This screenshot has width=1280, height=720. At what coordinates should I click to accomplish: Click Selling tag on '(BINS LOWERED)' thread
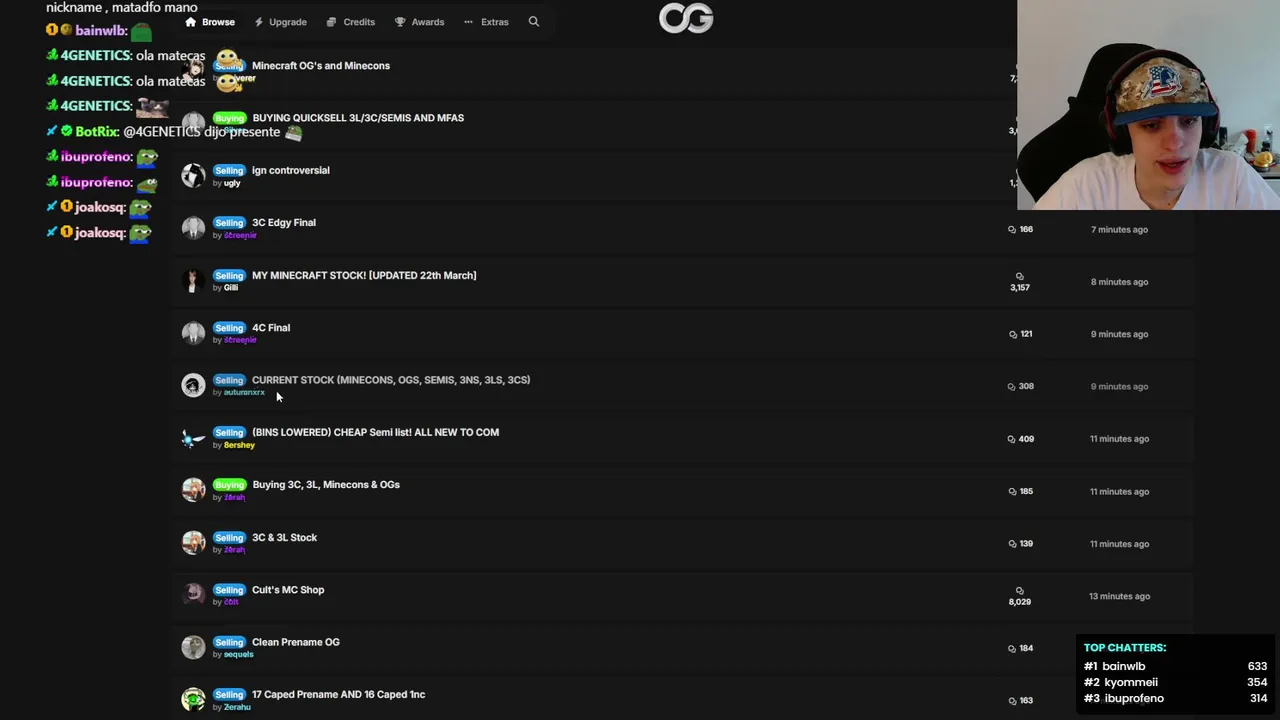(229, 433)
